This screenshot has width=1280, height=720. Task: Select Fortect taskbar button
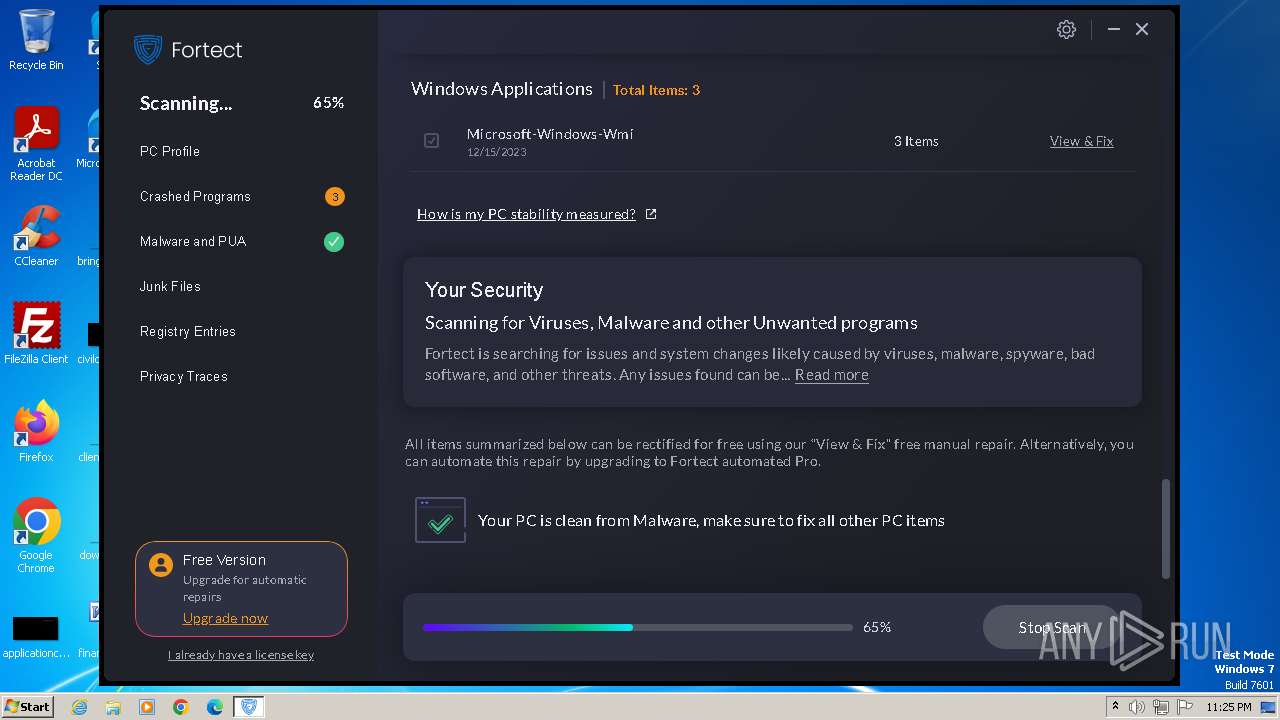249,707
